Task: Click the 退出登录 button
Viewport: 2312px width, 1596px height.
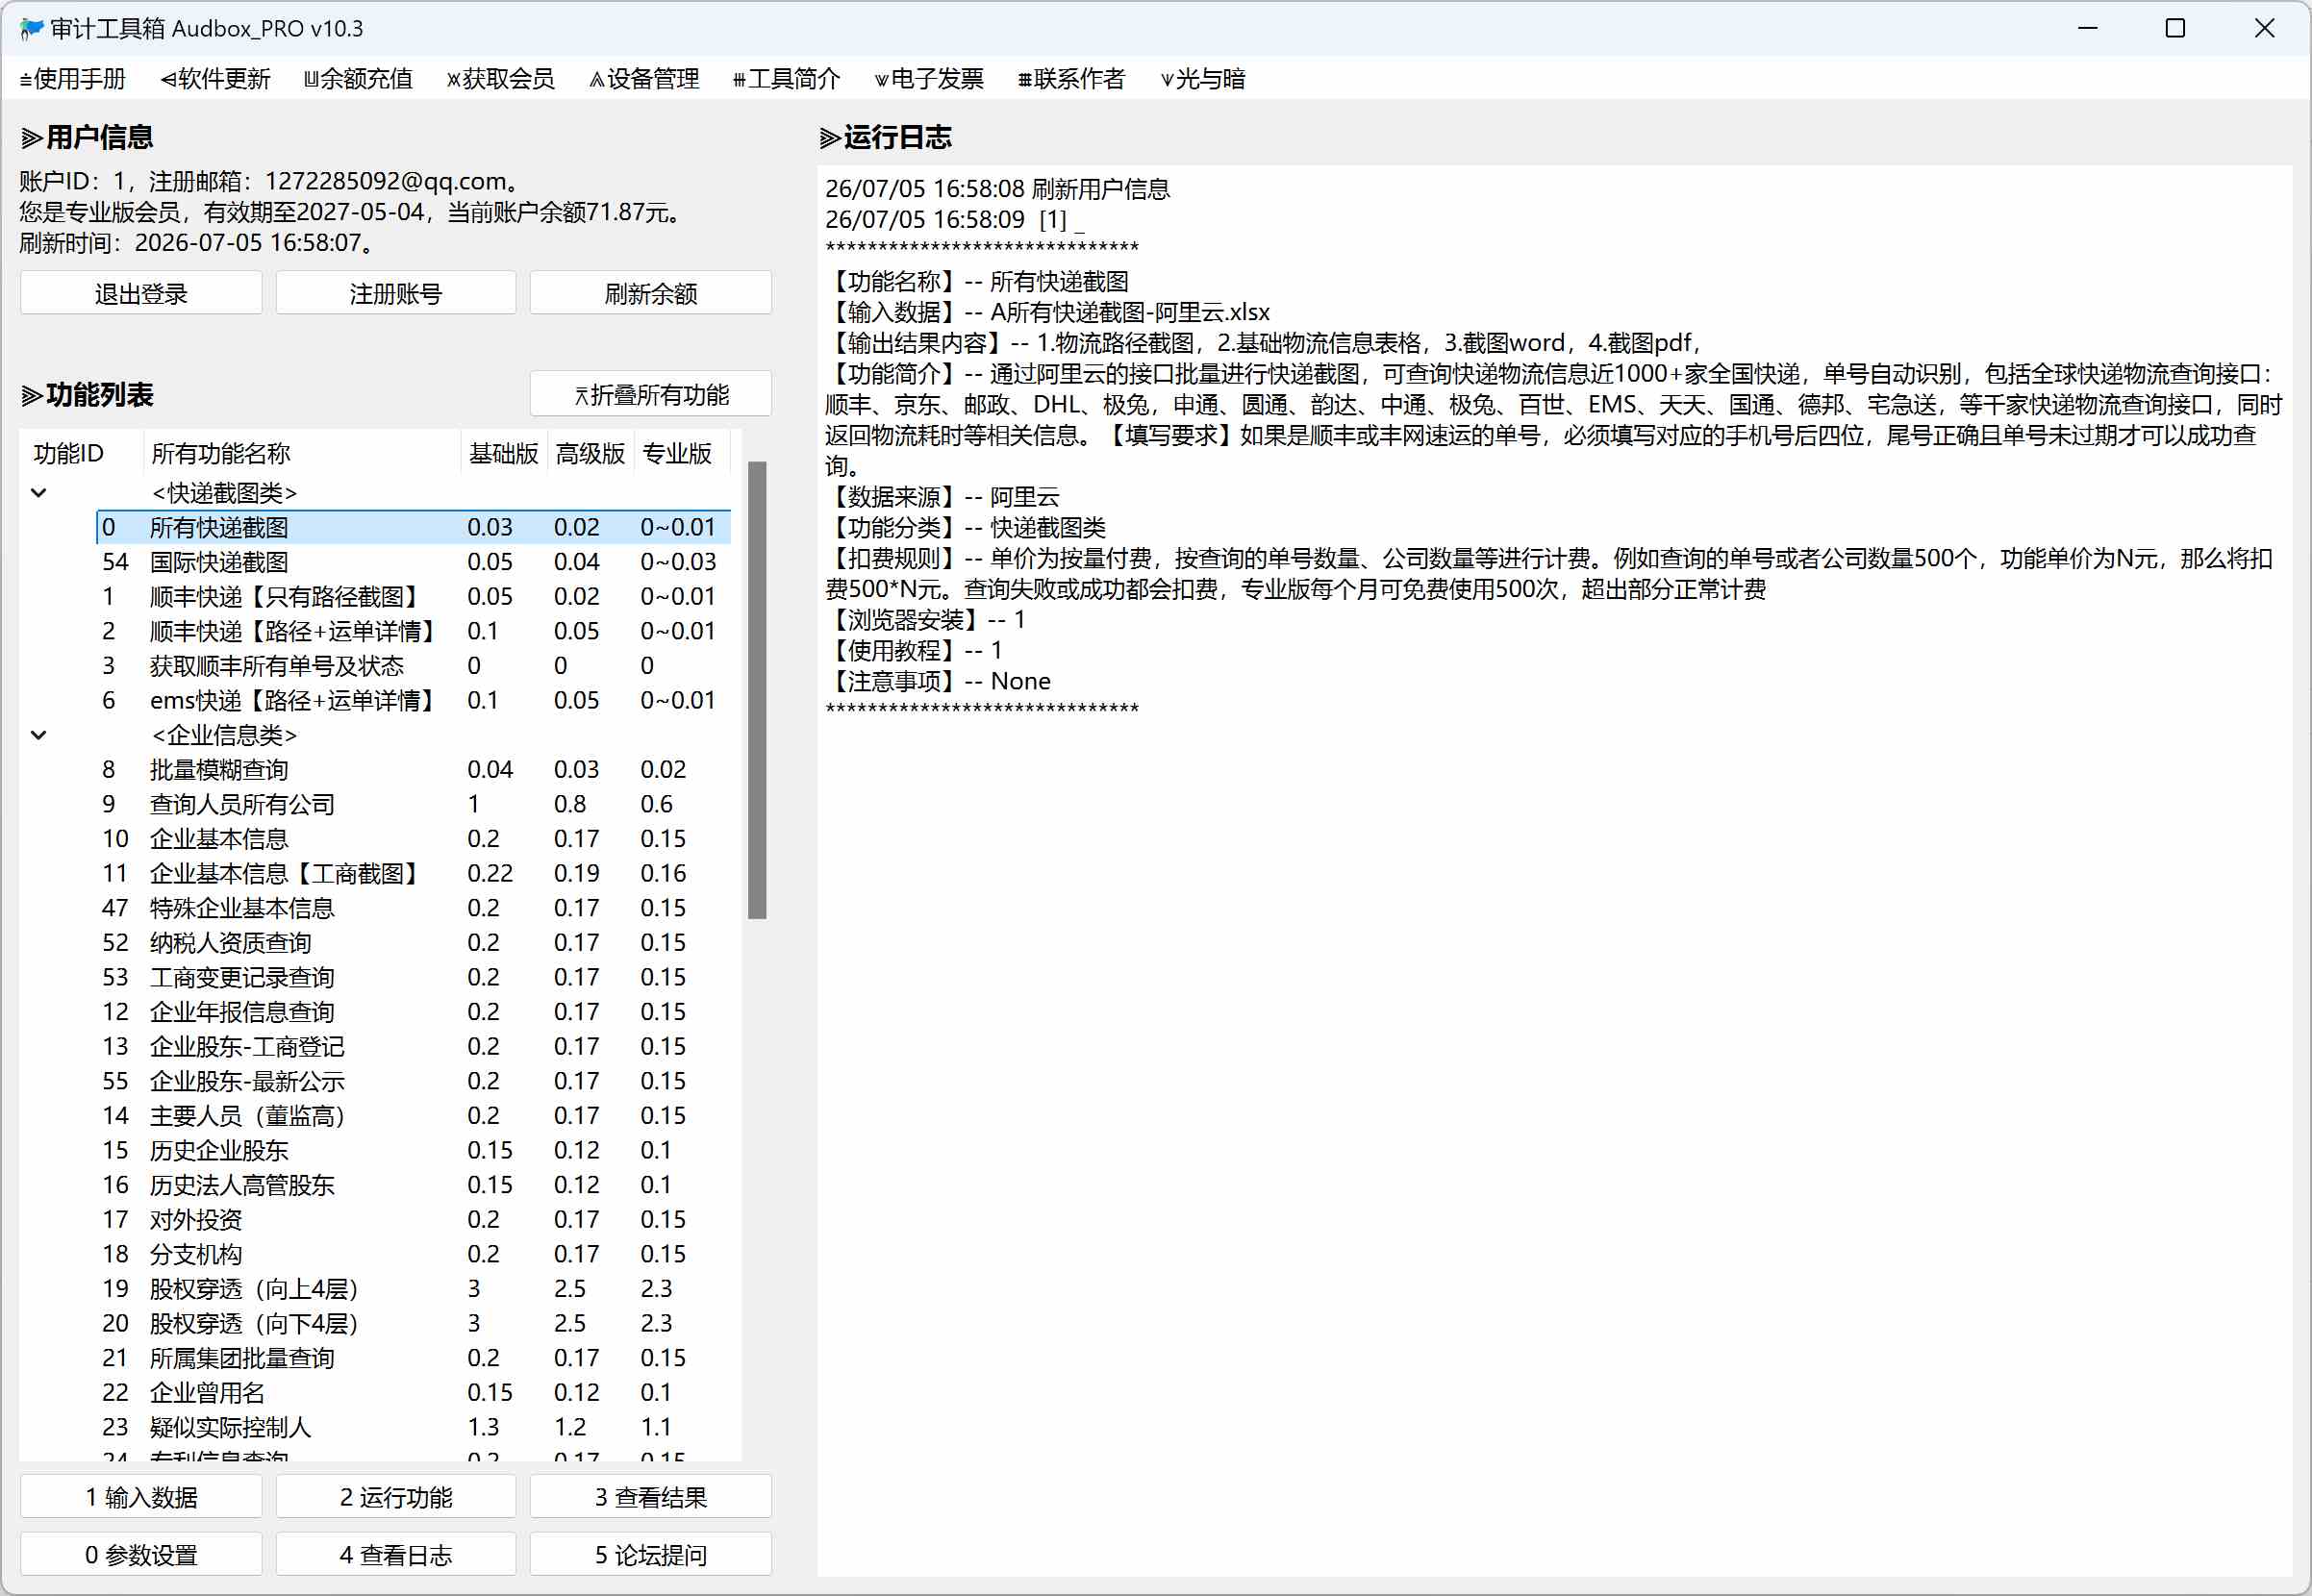Action: 141,293
